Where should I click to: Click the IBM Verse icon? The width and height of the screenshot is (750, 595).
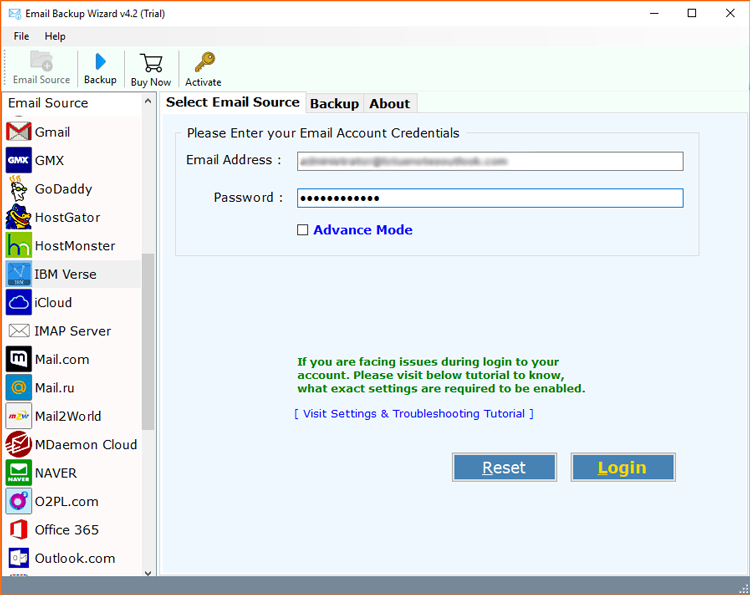click(19, 274)
